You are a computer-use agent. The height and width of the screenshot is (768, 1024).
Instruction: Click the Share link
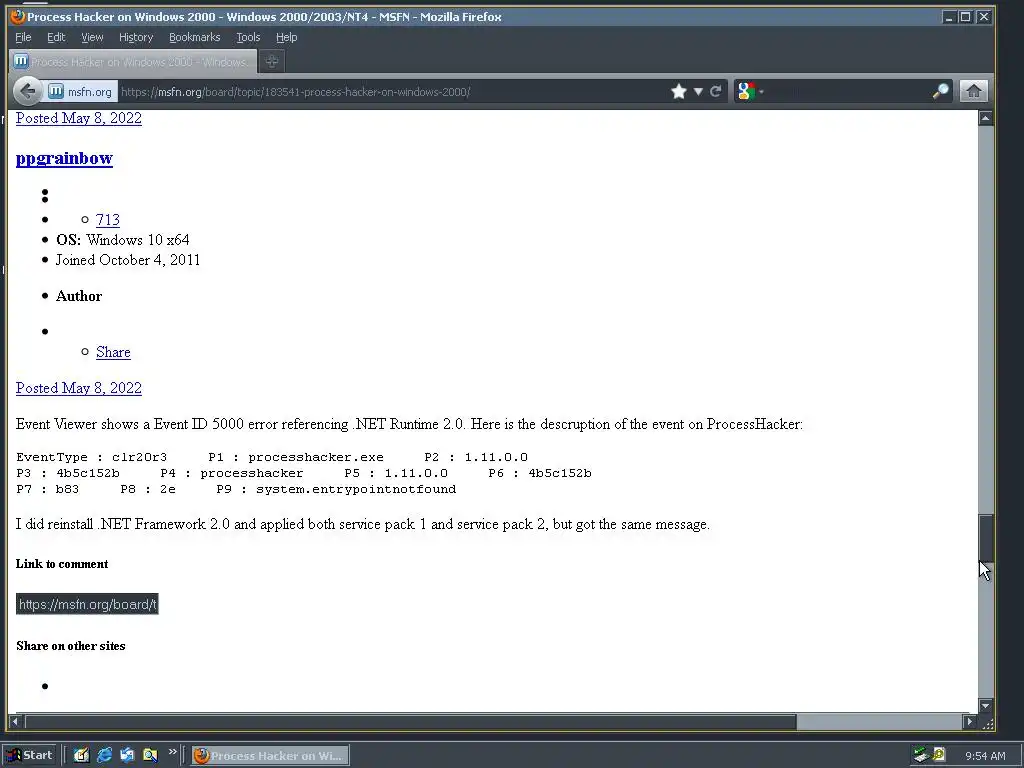tap(113, 352)
